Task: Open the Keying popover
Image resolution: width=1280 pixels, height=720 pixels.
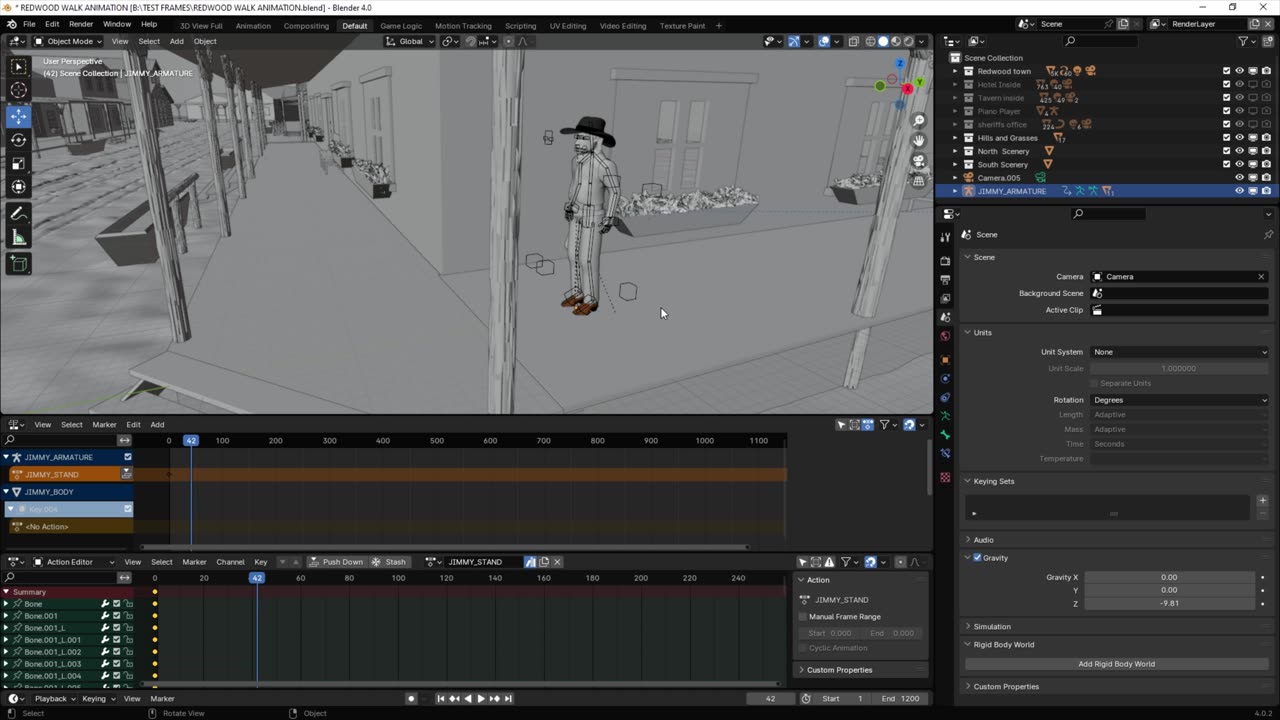Action: pyautogui.click(x=97, y=699)
